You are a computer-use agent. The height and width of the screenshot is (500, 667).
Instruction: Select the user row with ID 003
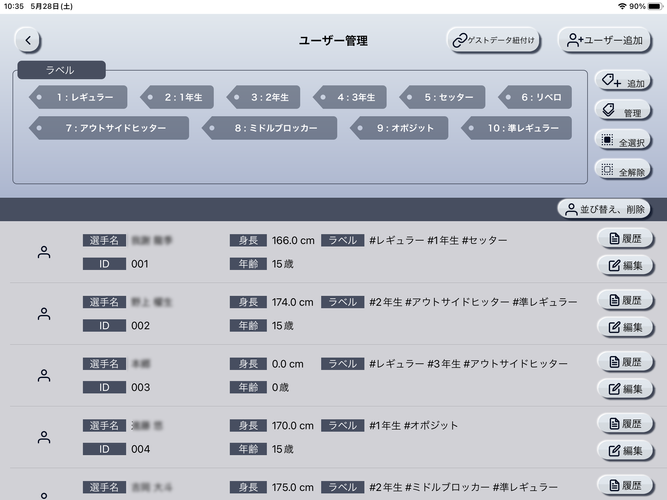point(300,375)
